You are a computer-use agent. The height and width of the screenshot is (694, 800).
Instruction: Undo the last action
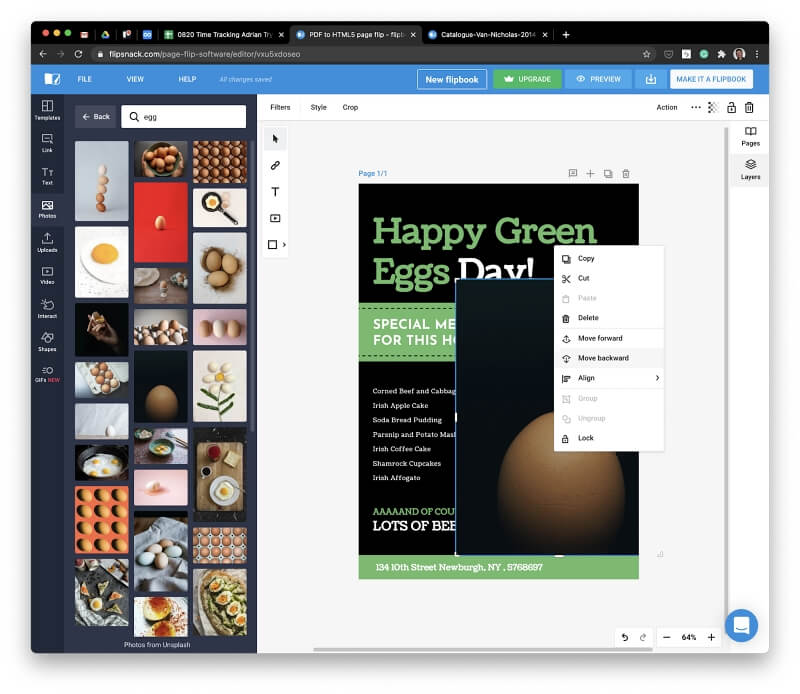(625, 637)
